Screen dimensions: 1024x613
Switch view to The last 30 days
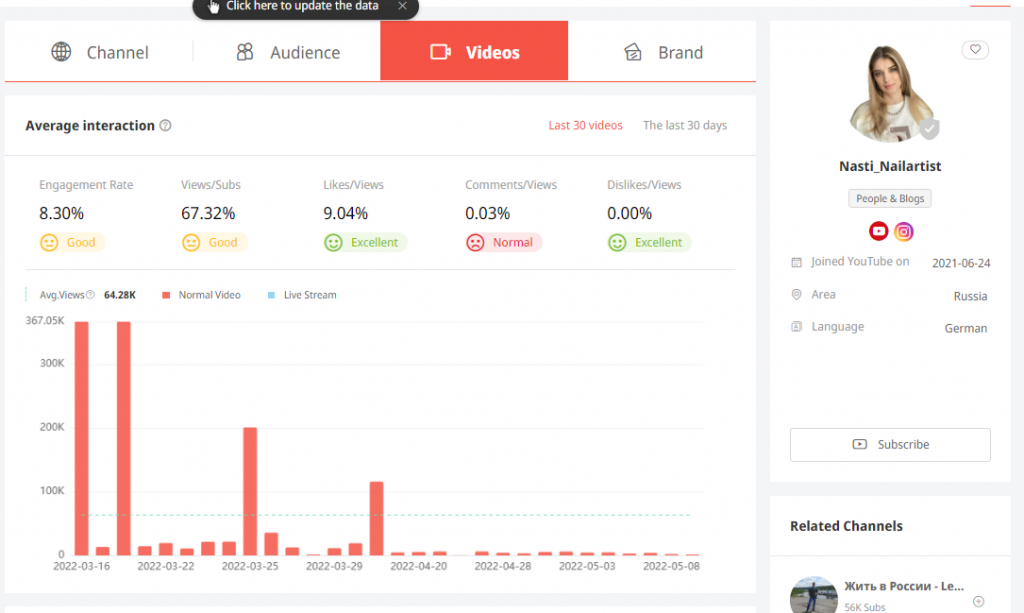684,125
